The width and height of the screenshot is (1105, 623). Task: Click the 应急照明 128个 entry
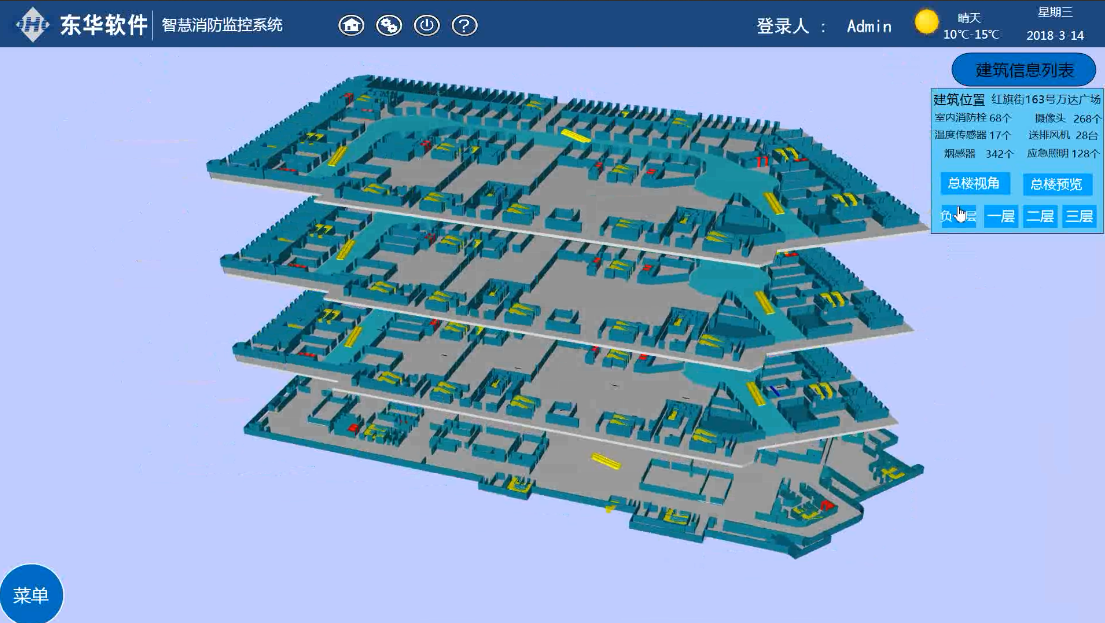[x=1062, y=154]
